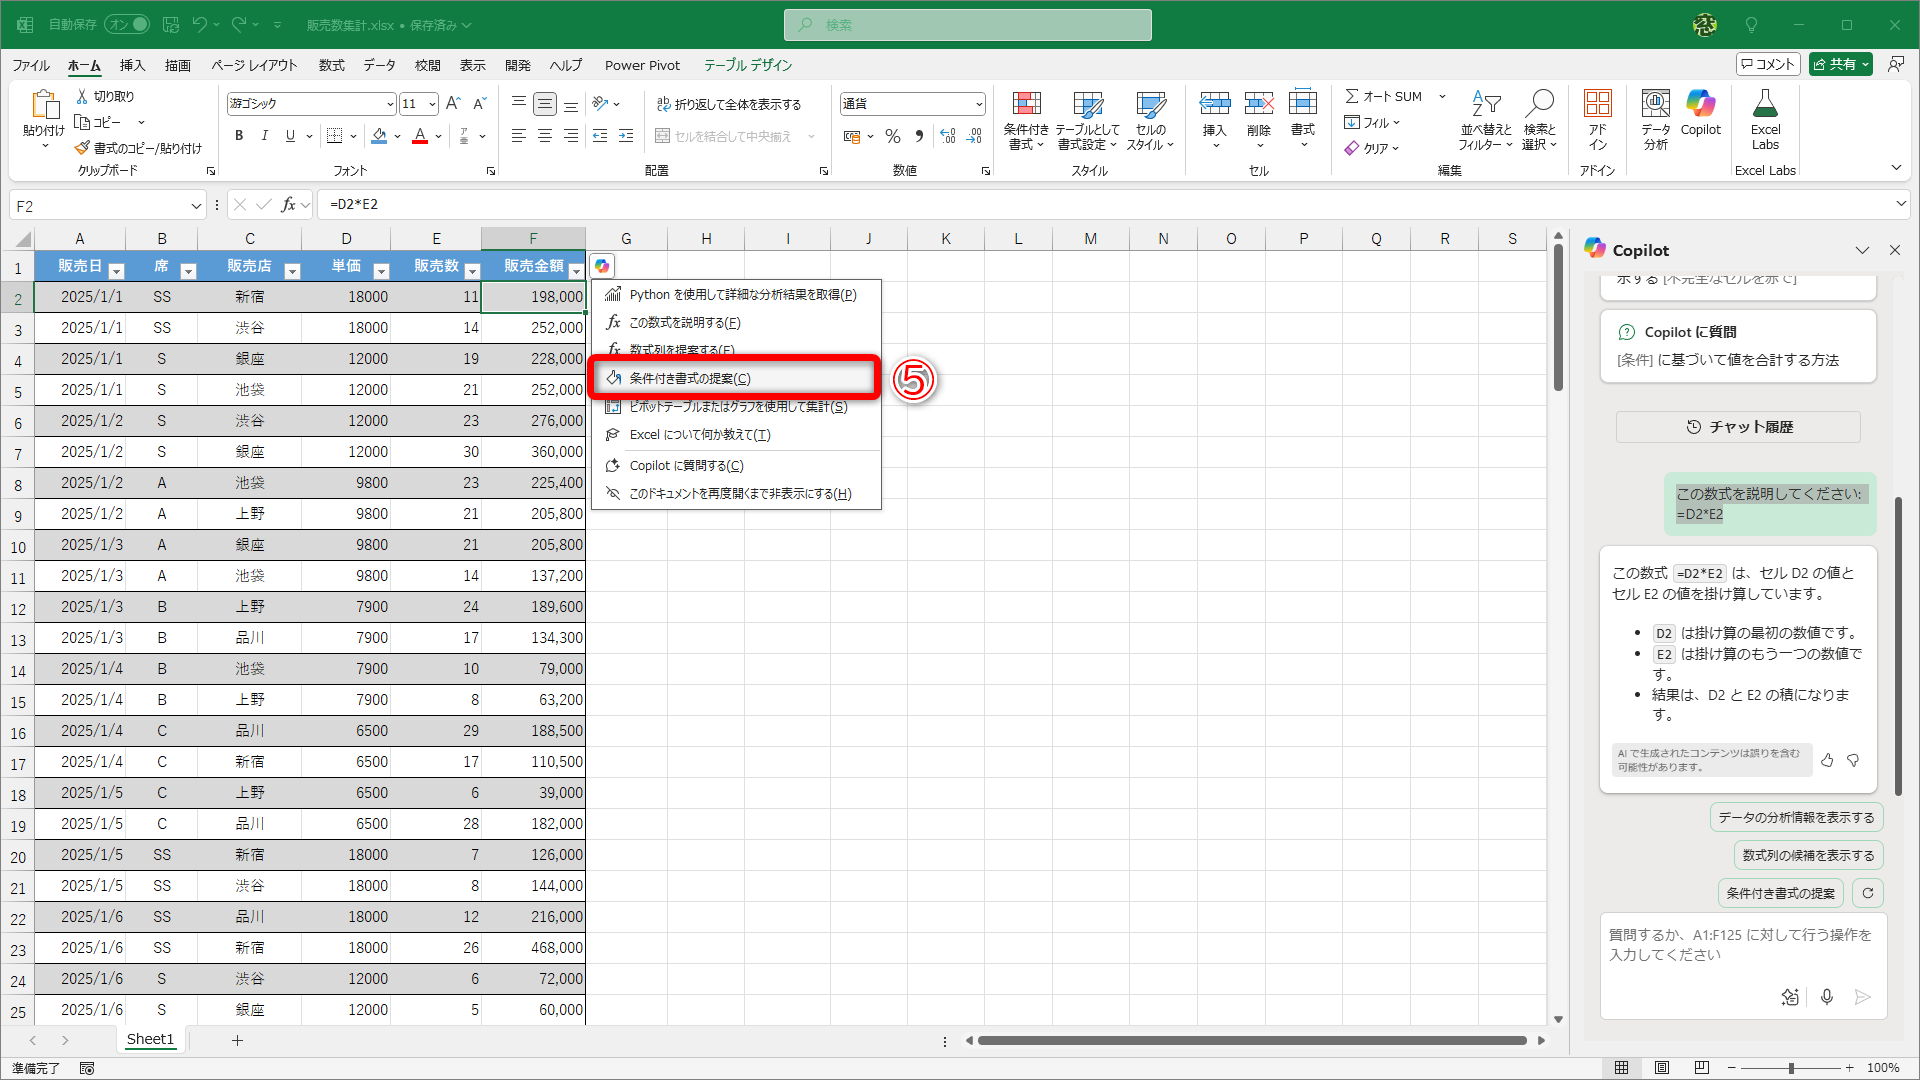Screen dimensions: 1920x1080
Task: Click the データの分析情報を表示する suggestion
Action: [x=1796, y=817]
